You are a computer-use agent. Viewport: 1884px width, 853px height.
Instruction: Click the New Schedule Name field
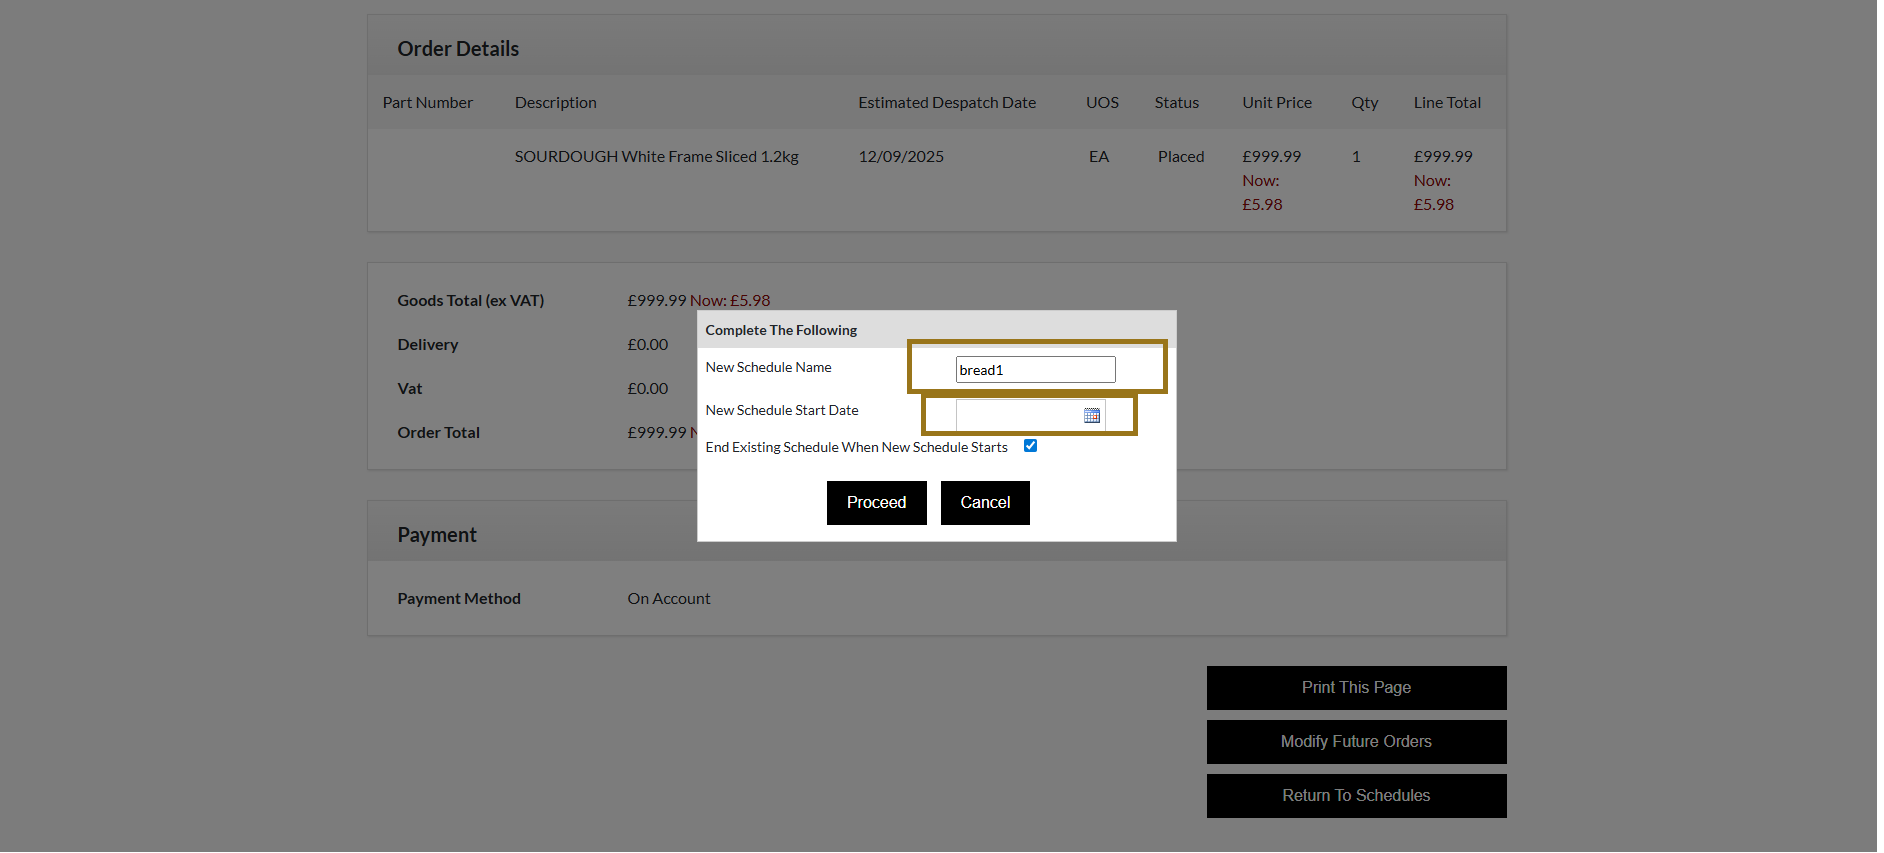click(1035, 369)
